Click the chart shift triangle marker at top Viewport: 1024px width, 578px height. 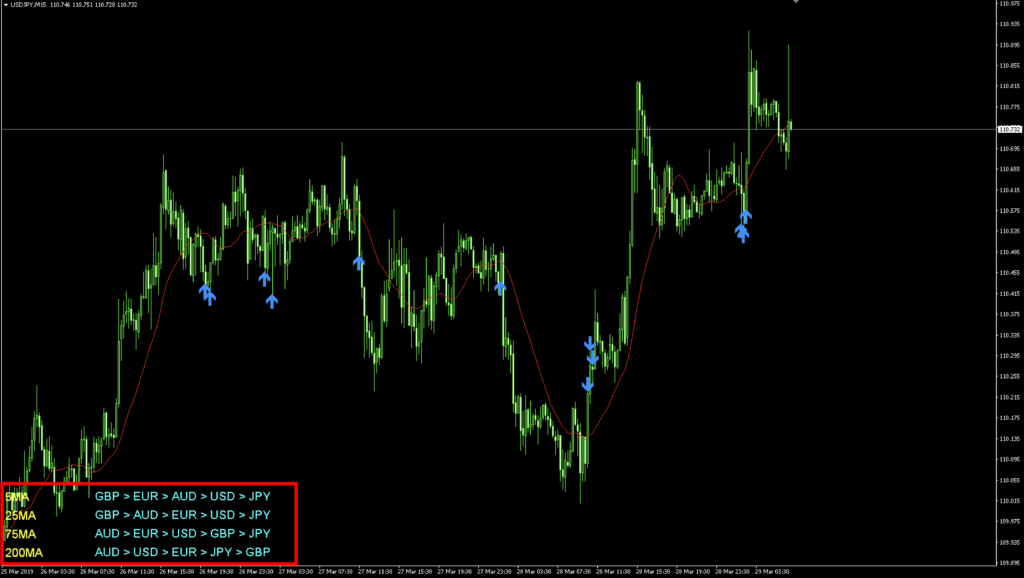796,3
